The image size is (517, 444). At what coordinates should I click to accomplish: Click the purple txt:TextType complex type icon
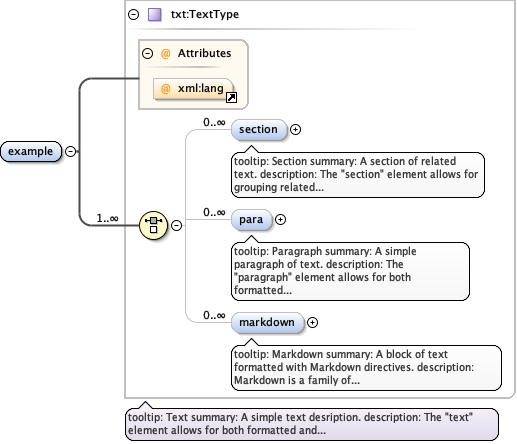(155, 15)
